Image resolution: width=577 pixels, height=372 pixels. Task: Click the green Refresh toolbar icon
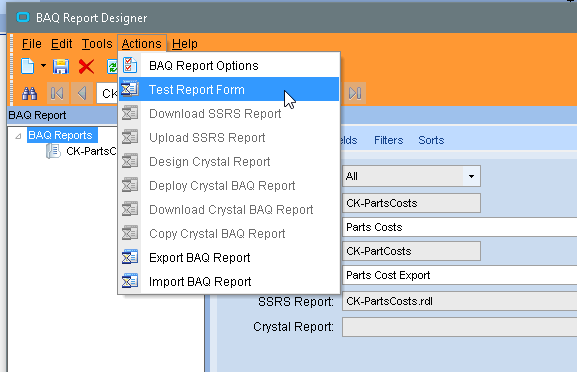pyautogui.click(x=112, y=67)
